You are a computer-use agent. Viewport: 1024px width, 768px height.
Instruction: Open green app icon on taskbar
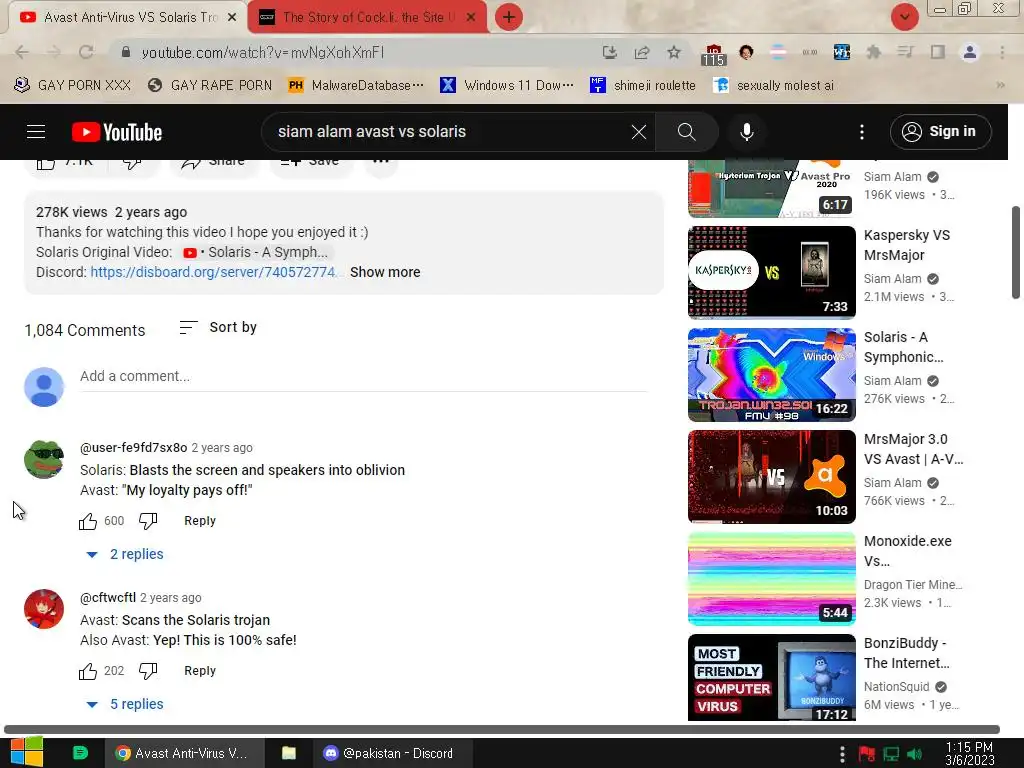point(80,753)
